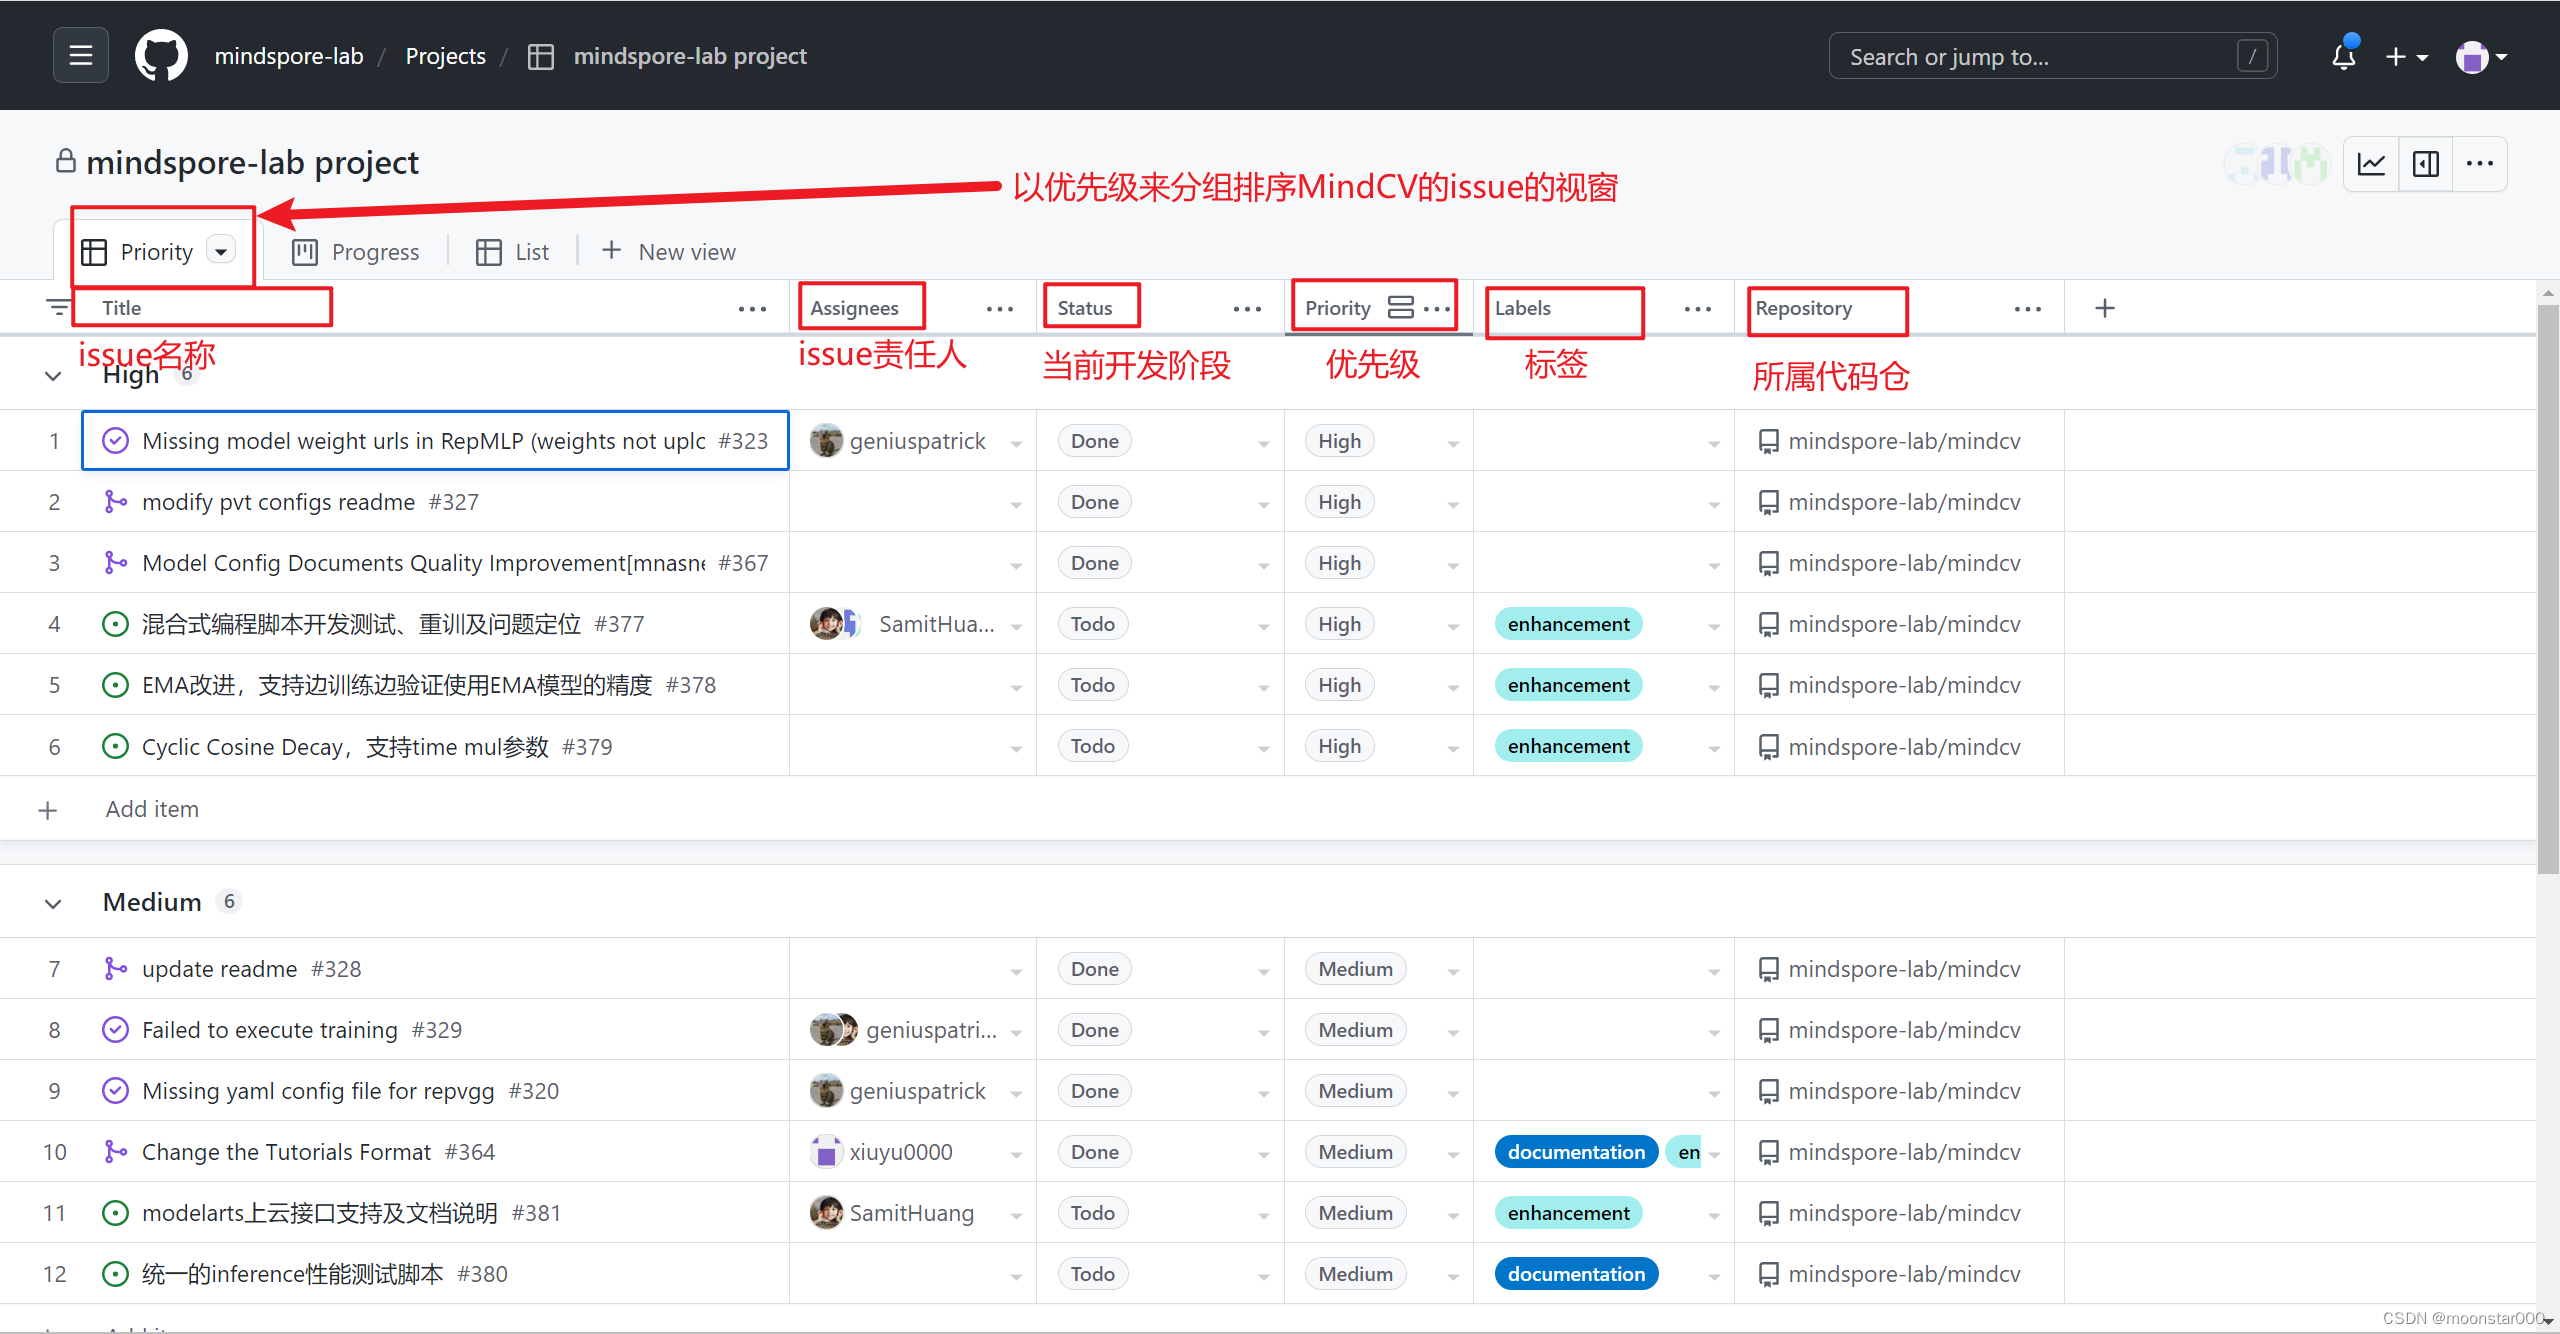The height and width of the screenshot is (1334, 2560).
Task: Click xiuyu0000 avatar in row 10
Action: coord(826,1152)
